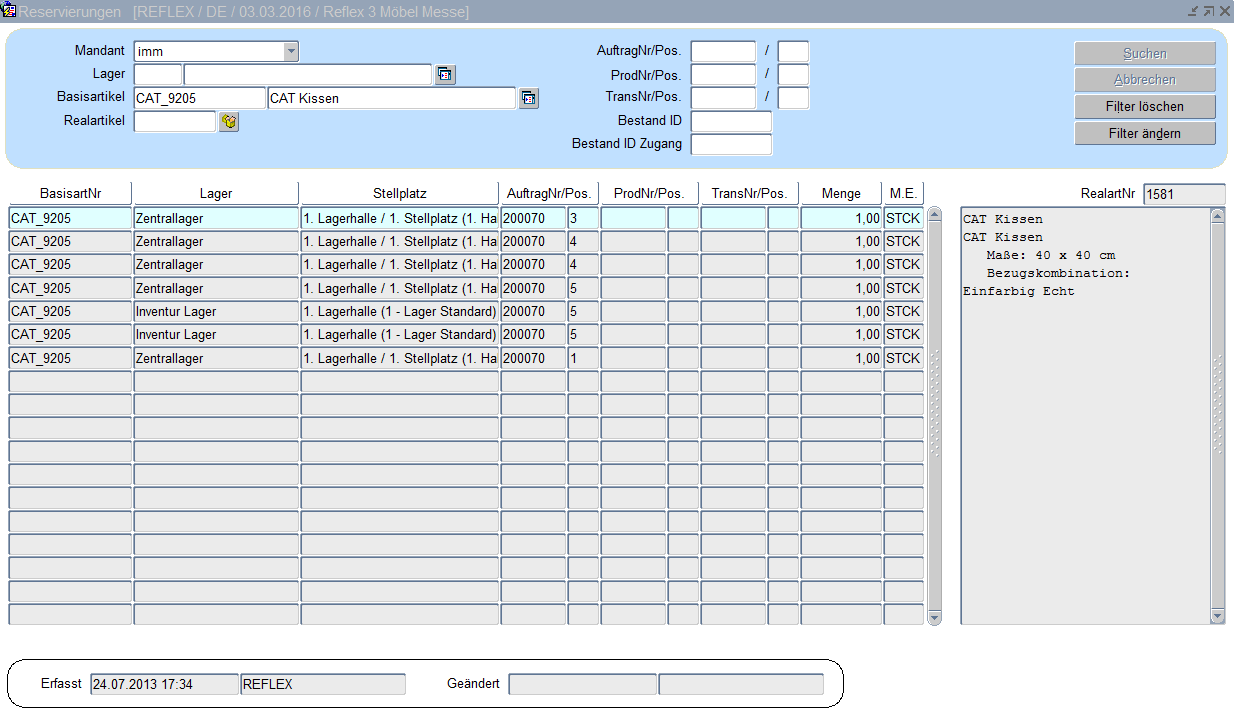Click the ProdNr filter input field
The width and height of the screenshot is (1234, 720).
[x=723, y=75]
